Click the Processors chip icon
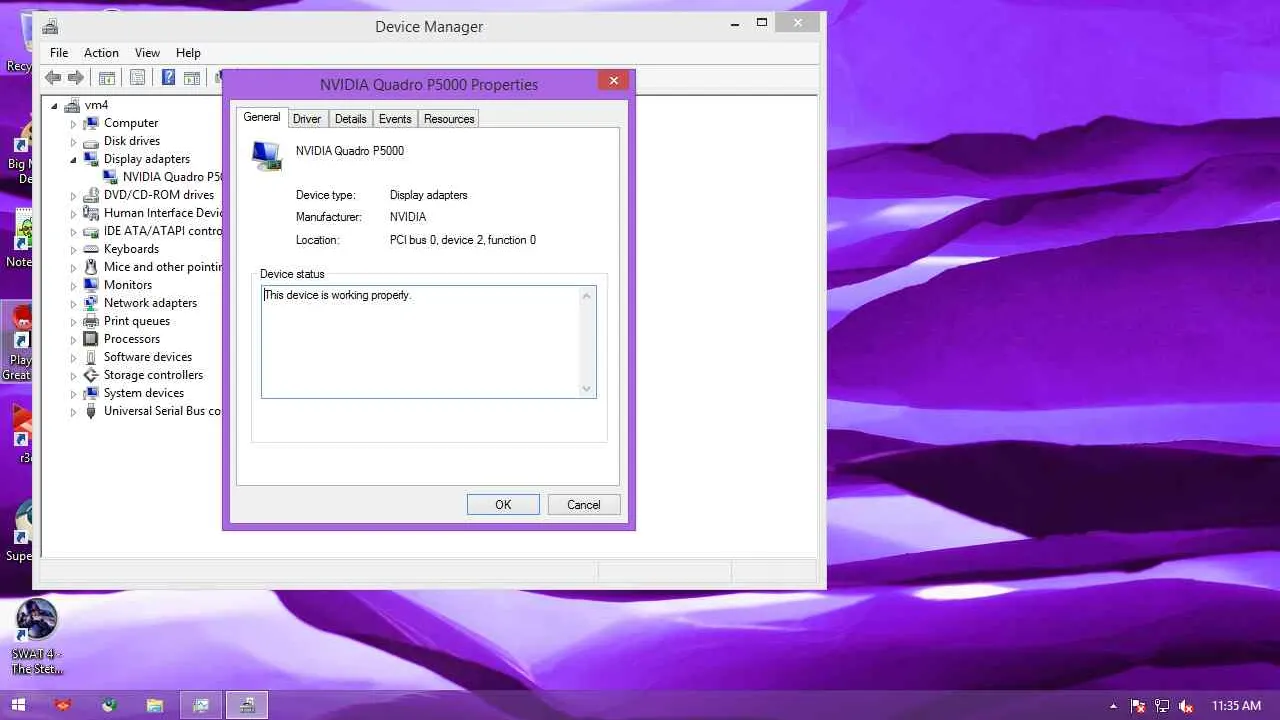Viewport: 1280px width, 720px height. [91, 339]
